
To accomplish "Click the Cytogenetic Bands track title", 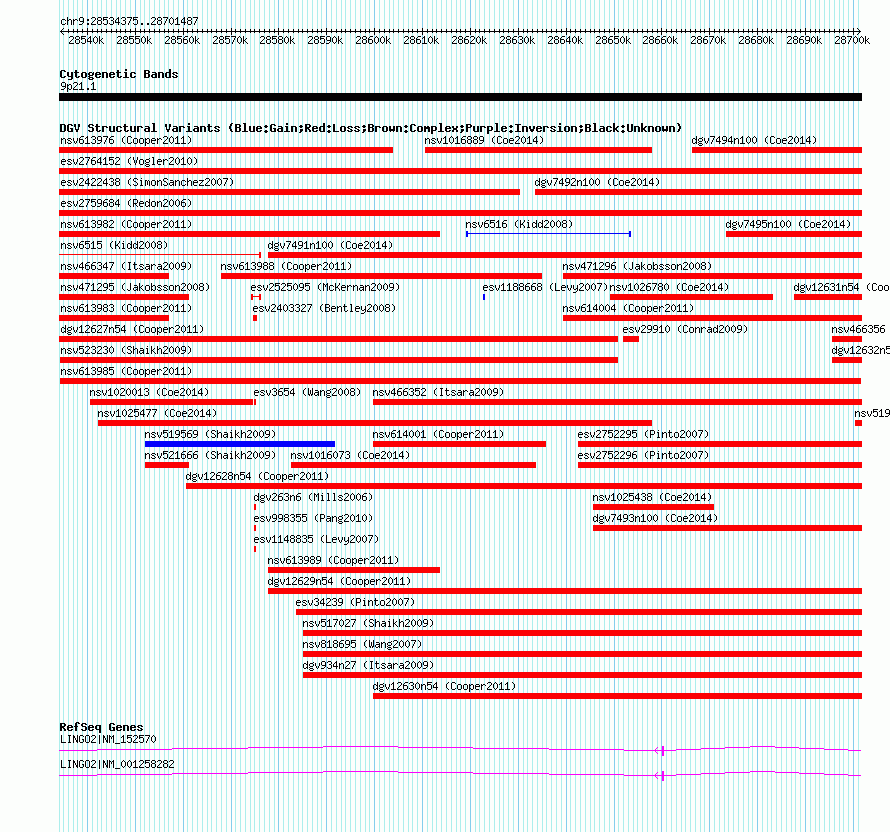I will click(x=119, y=74).
